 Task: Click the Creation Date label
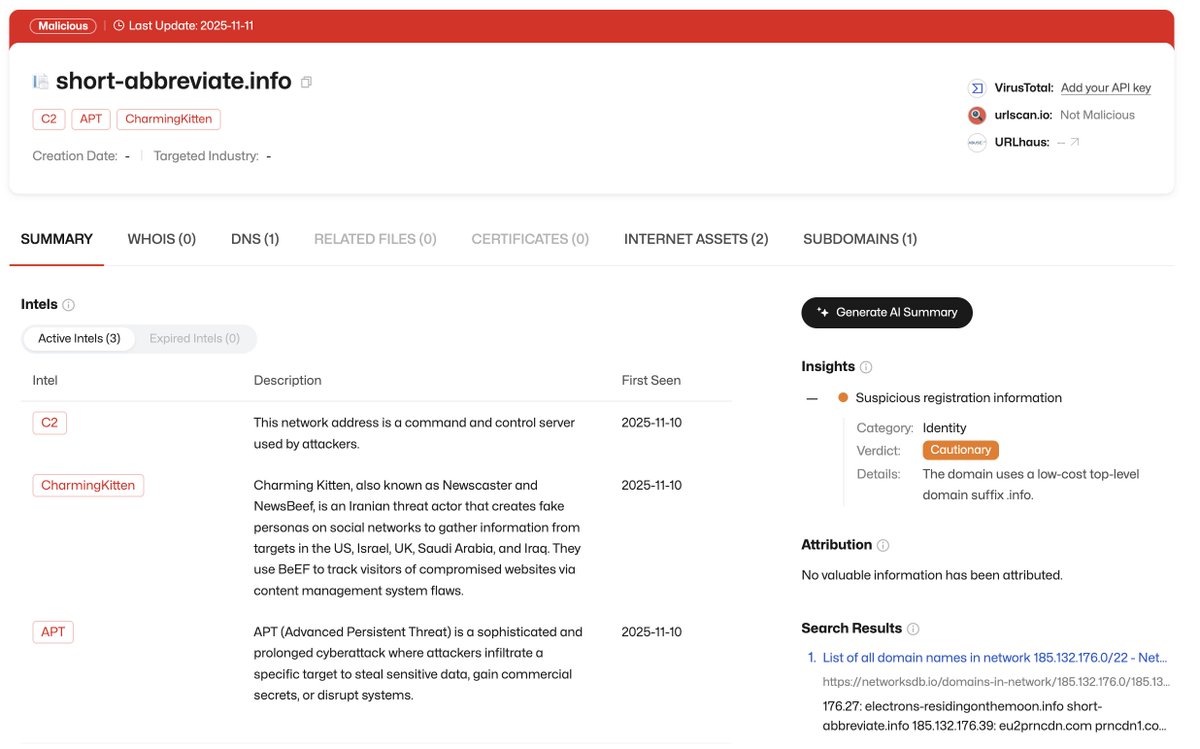(75, 156)
